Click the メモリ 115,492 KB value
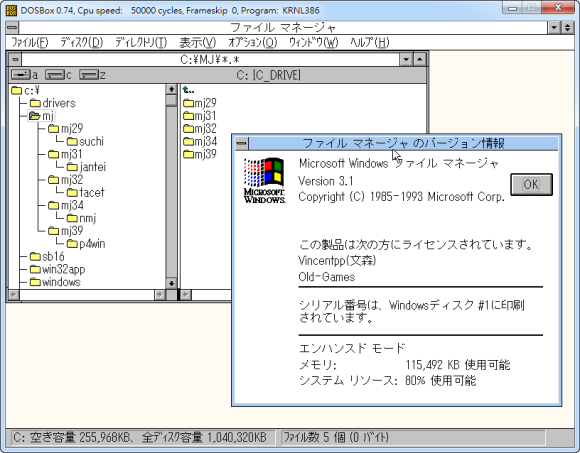Viewport: 580px width, 453px height. [458, 365]
